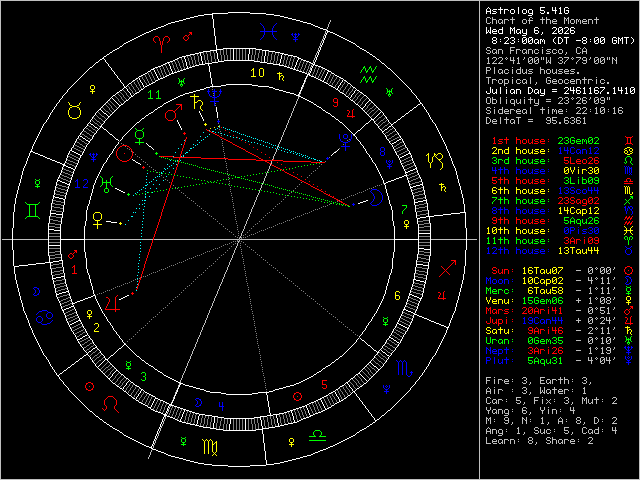Viewport: 640px width, 480px height.
Task: Click the Jupiter symbol ending the sidebar Jupi row
Action: click(629, 321)
